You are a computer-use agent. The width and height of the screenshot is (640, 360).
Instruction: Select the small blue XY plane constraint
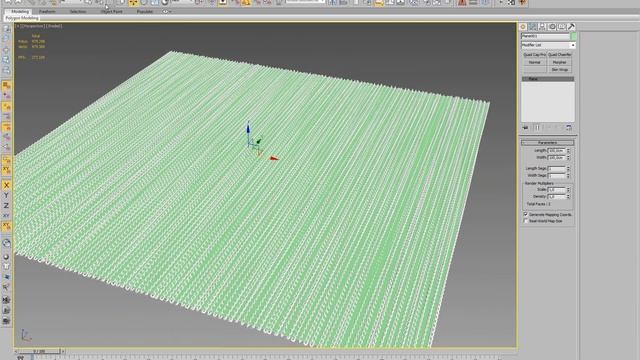(x=6, y=216)
